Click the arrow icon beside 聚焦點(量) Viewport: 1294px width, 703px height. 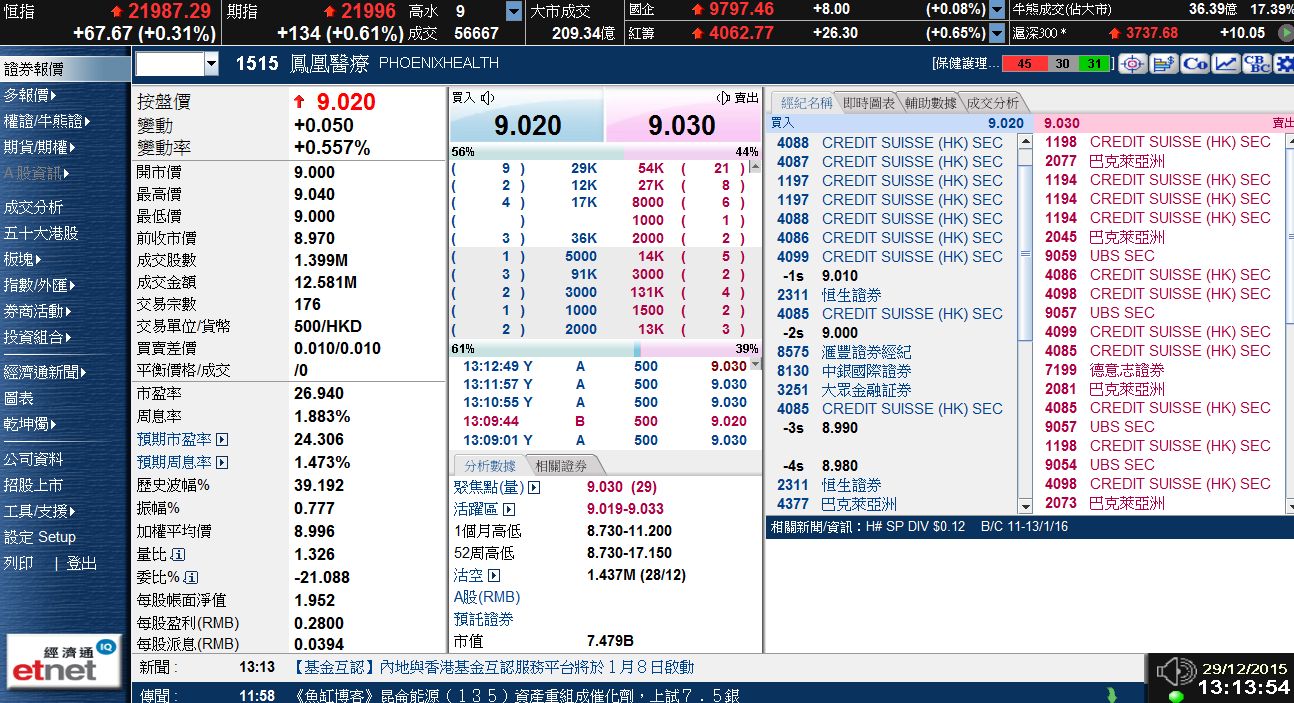pos(534,488)
